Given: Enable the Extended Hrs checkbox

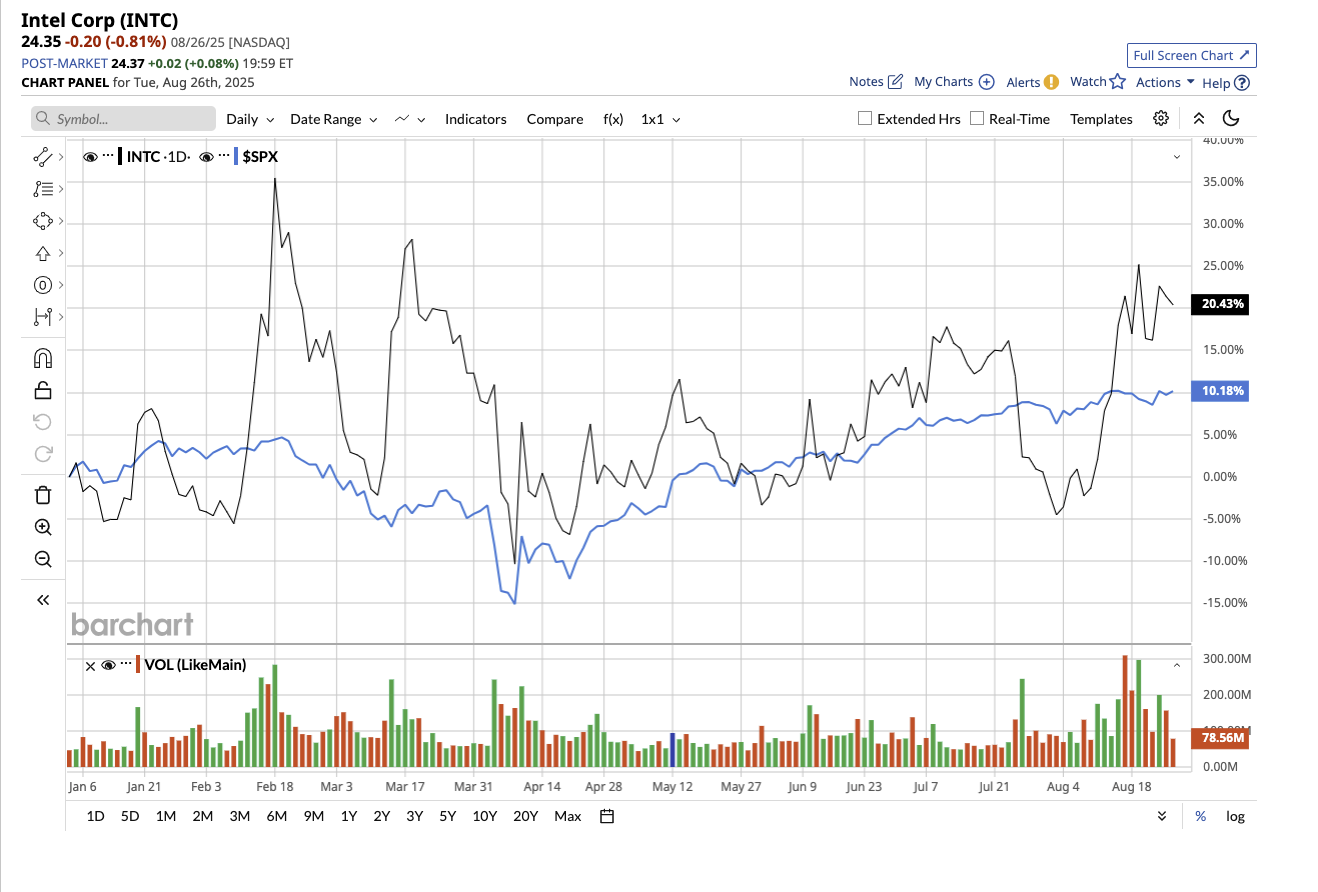Looking at the screenshot, I should click(x=865, y=118).
